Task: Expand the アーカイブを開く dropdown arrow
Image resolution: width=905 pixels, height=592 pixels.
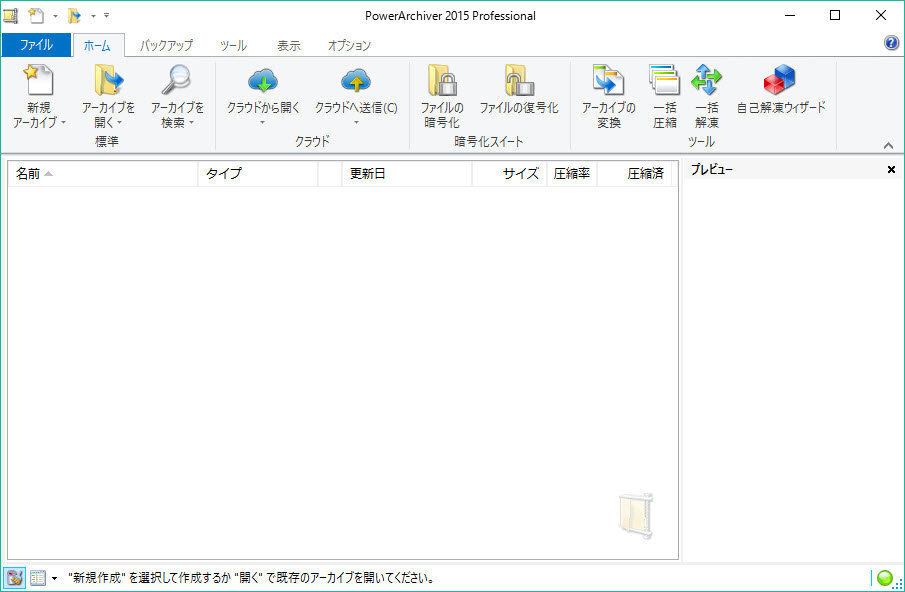Action: click(119, 123)
